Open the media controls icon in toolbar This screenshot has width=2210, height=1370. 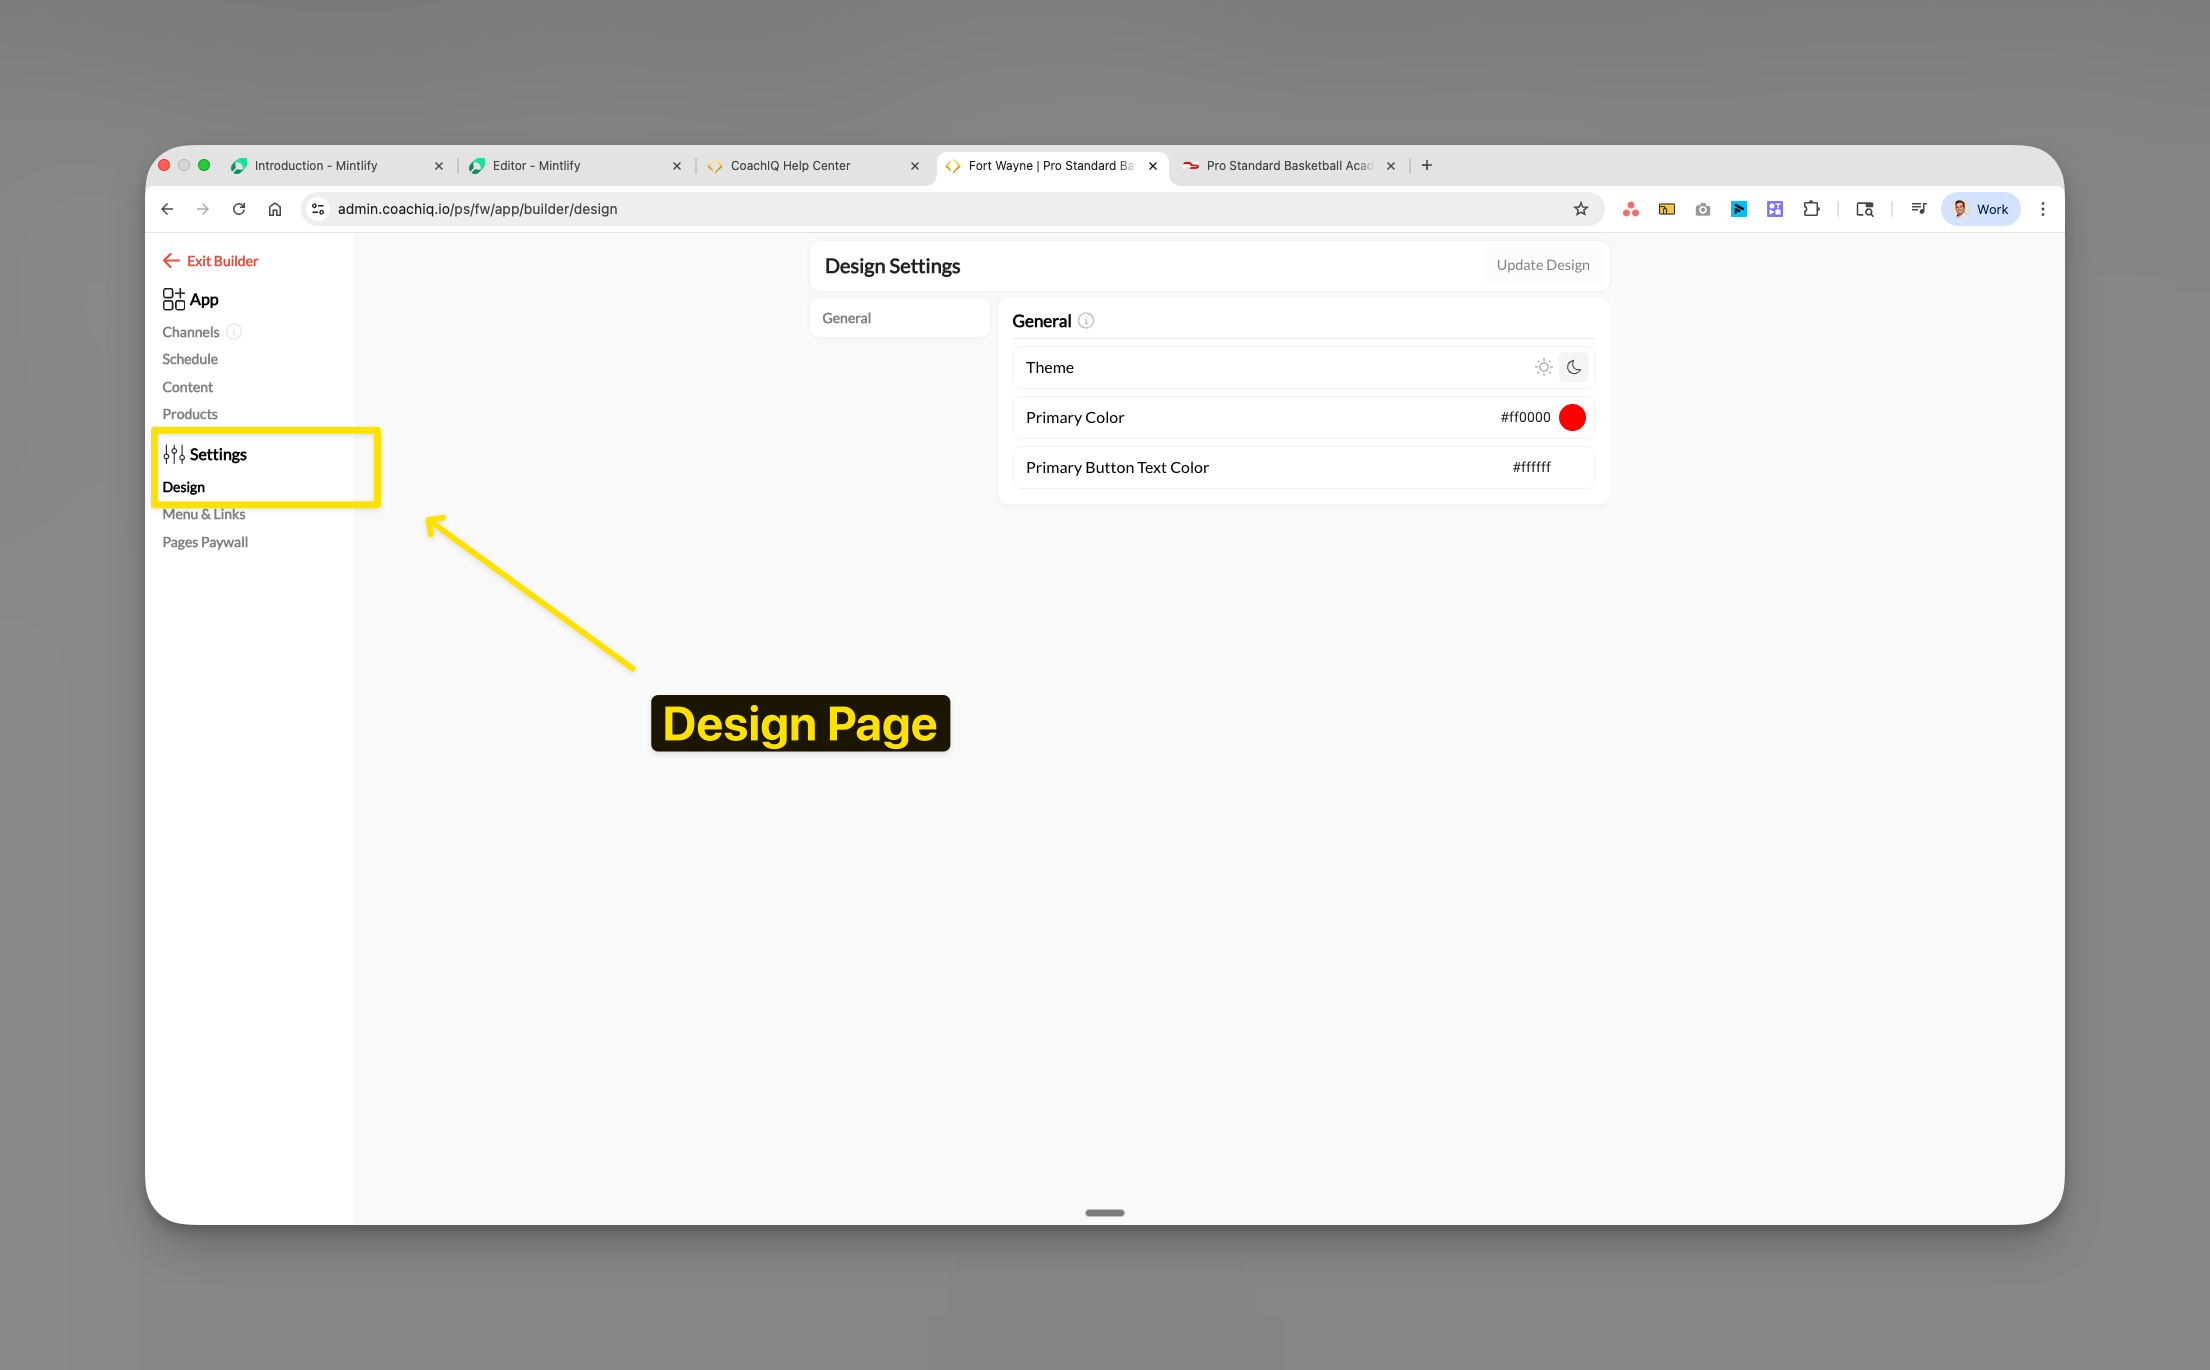pyautogui.click(x=1919, y=209)
